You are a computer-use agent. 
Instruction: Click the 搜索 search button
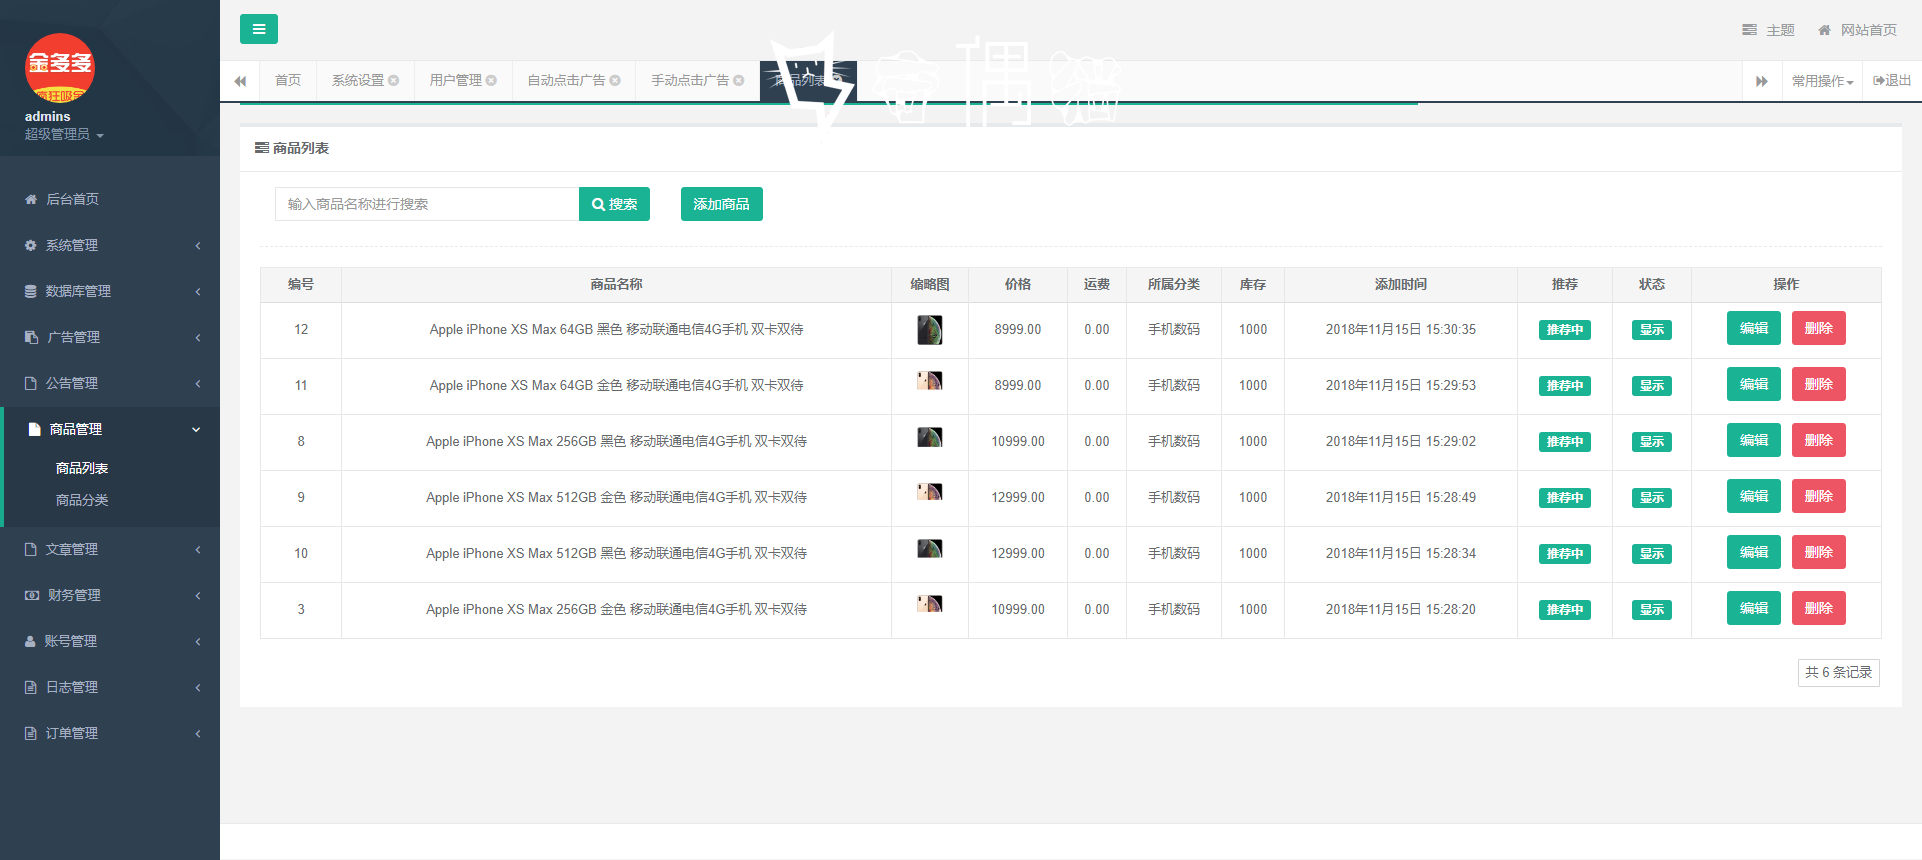point(614,204)
